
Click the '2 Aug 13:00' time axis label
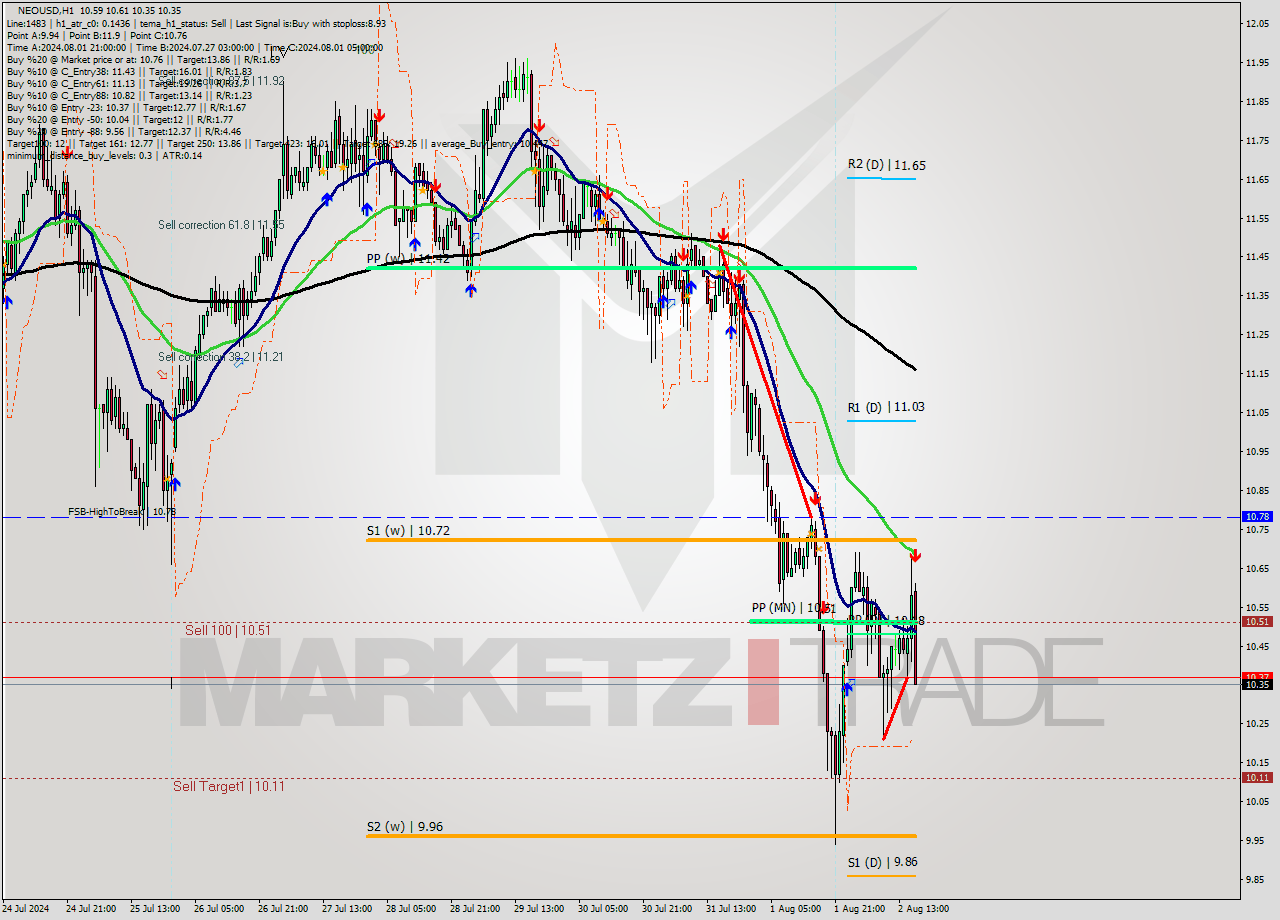click(x=922, y=909)
